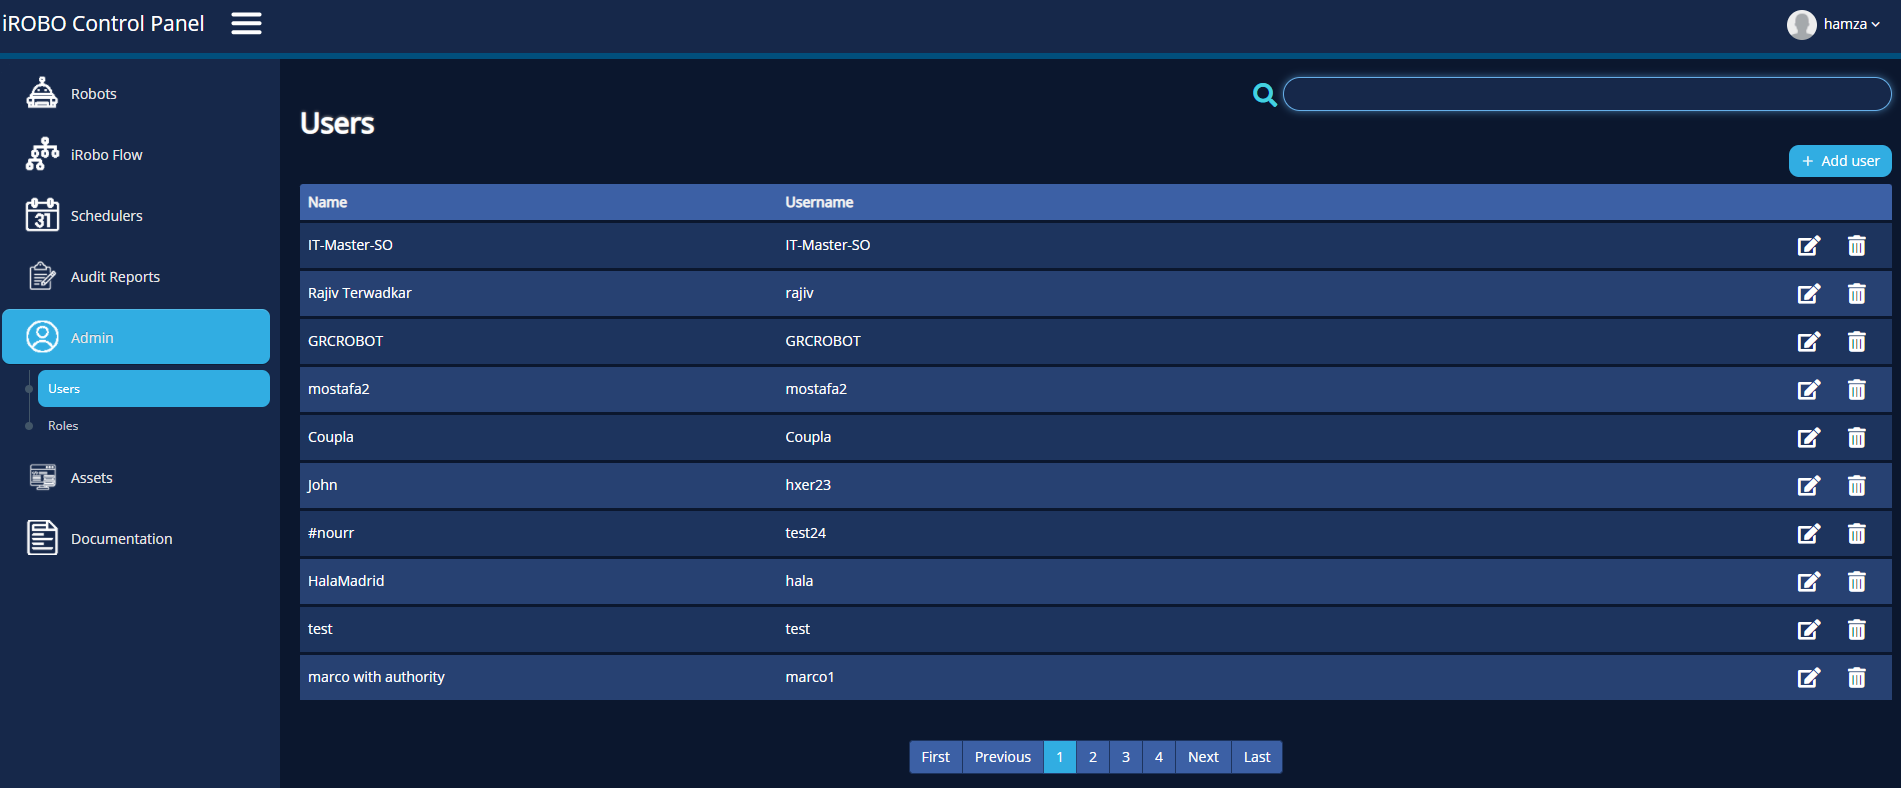The width and height of the screenshot is (1901, 788).
Task: Click the Robots sidebar icon
Action: pos(42,93)
